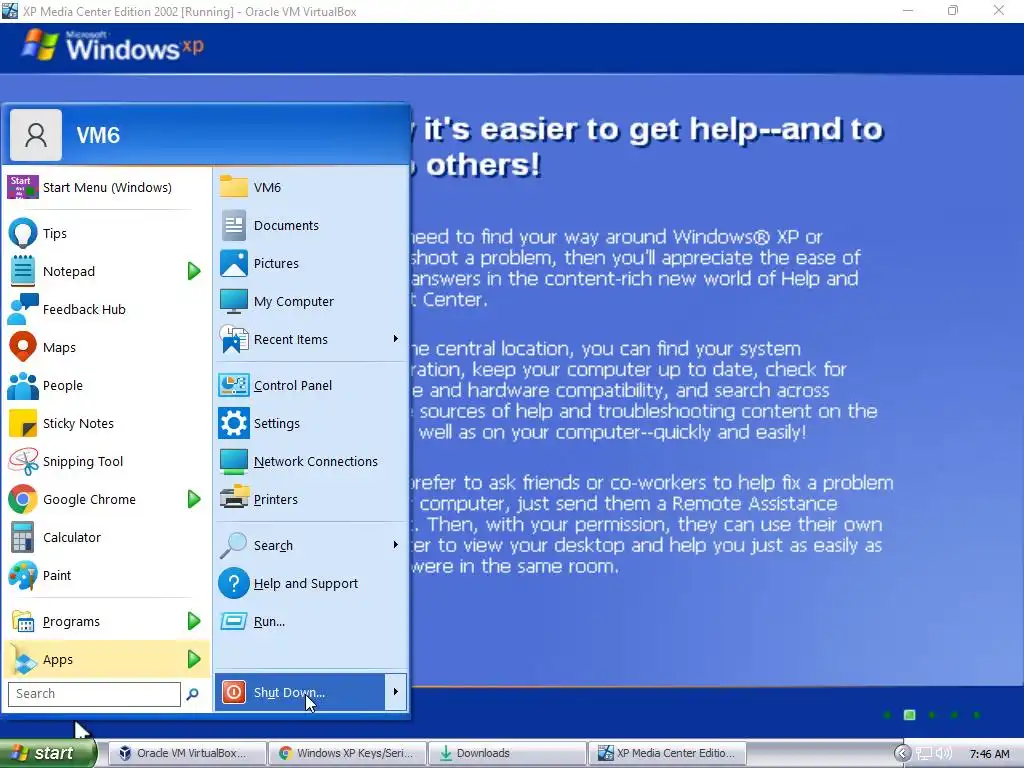Expand the Apps submenu arrow
This screenshot has width=1024, height=768.
click(194, 660)
